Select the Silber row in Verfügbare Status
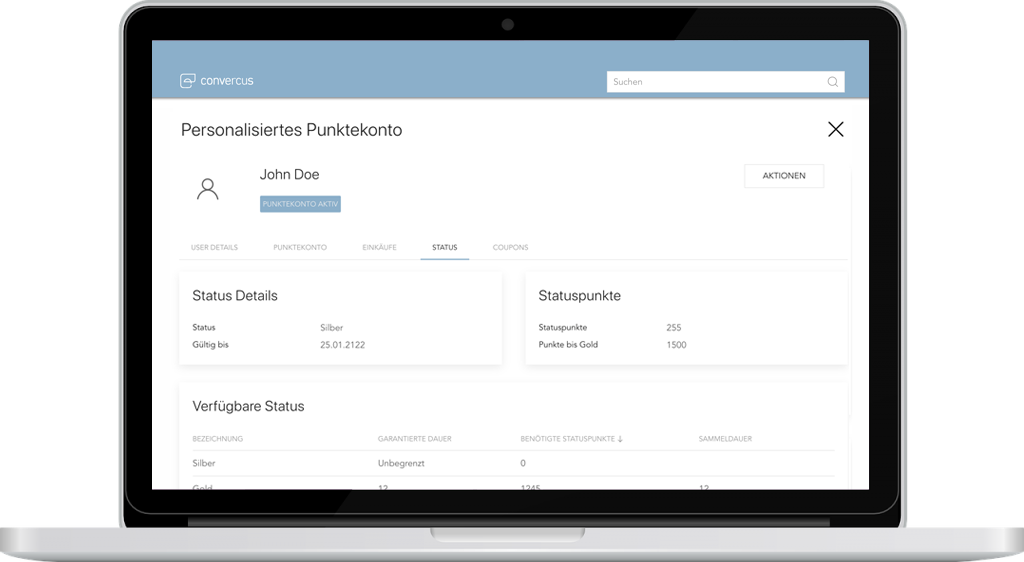The image size is (1024, 562). tap(513, 463)
